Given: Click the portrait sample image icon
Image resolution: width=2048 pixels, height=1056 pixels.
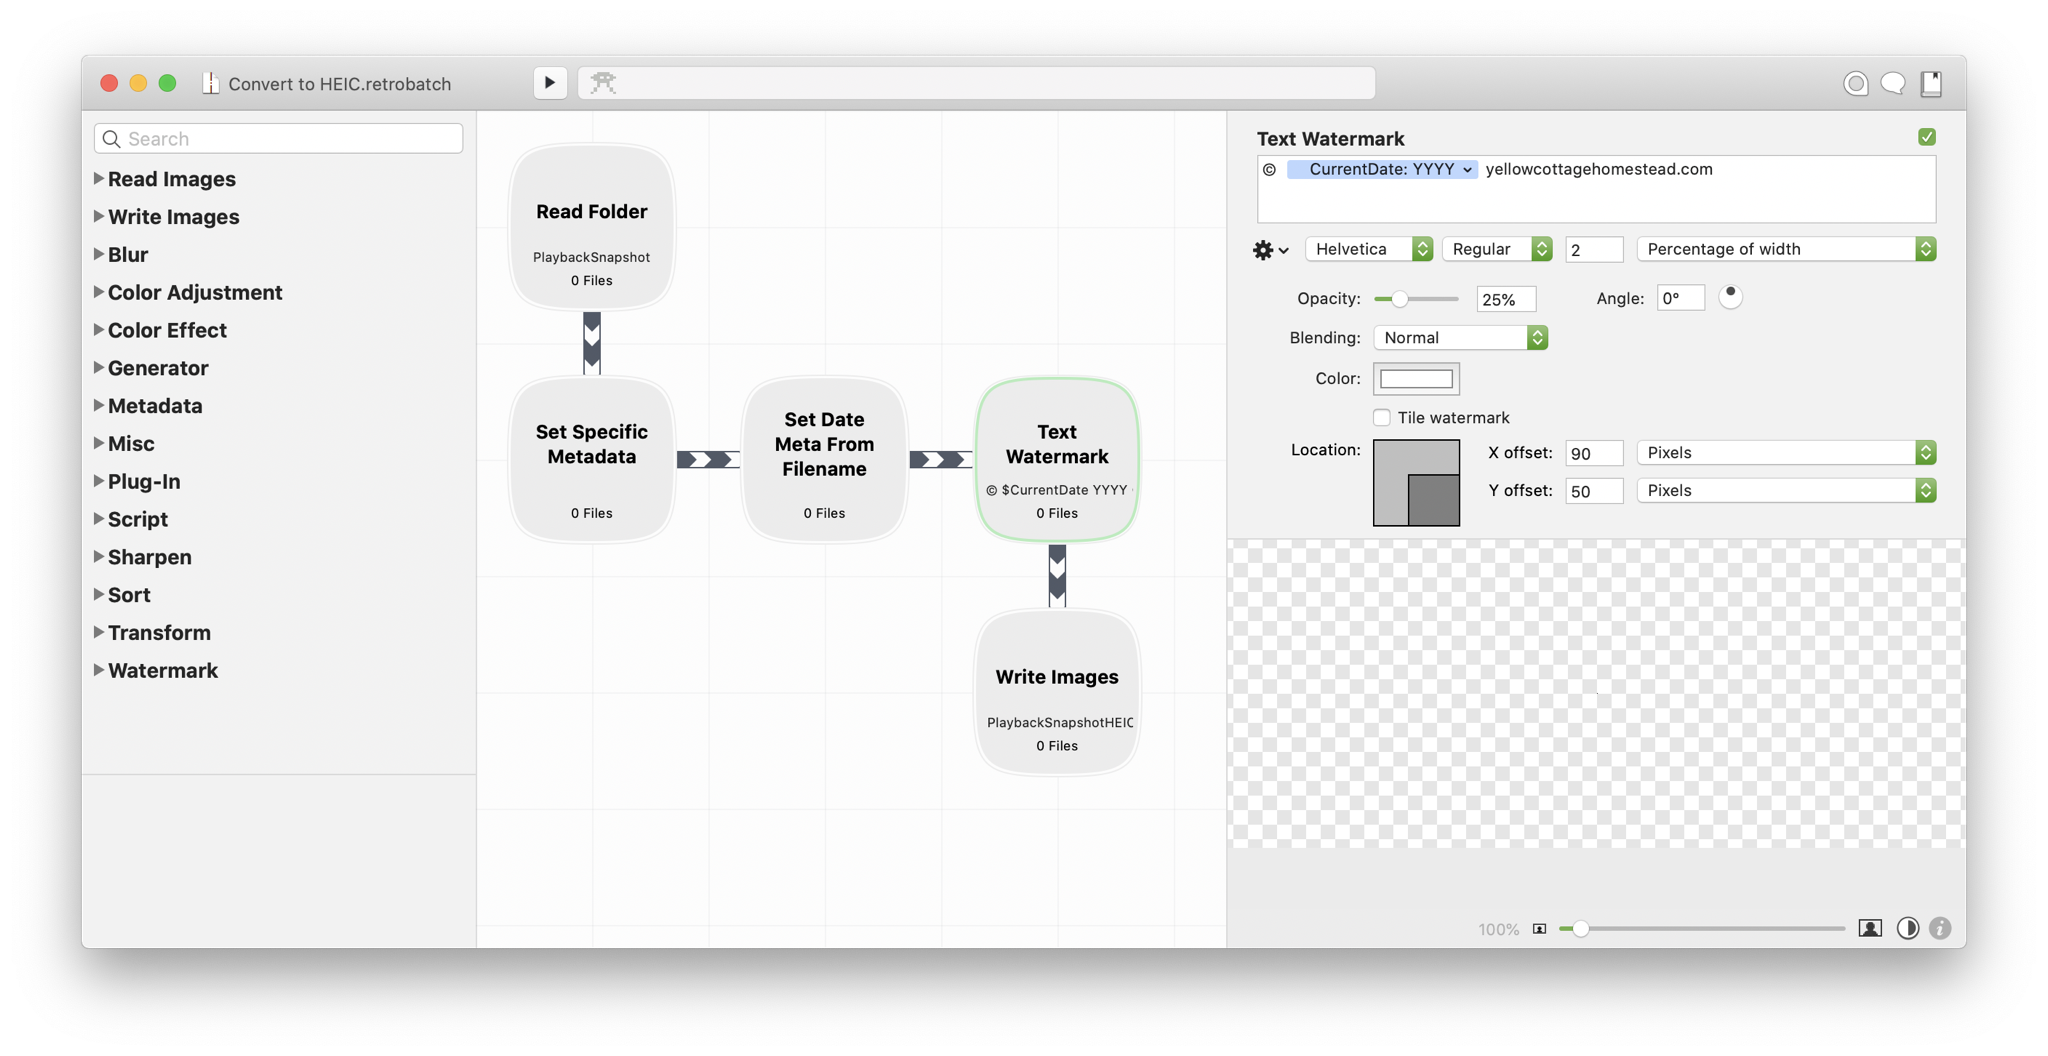Looking at the screenshot, I should (x=1870, y=928).
